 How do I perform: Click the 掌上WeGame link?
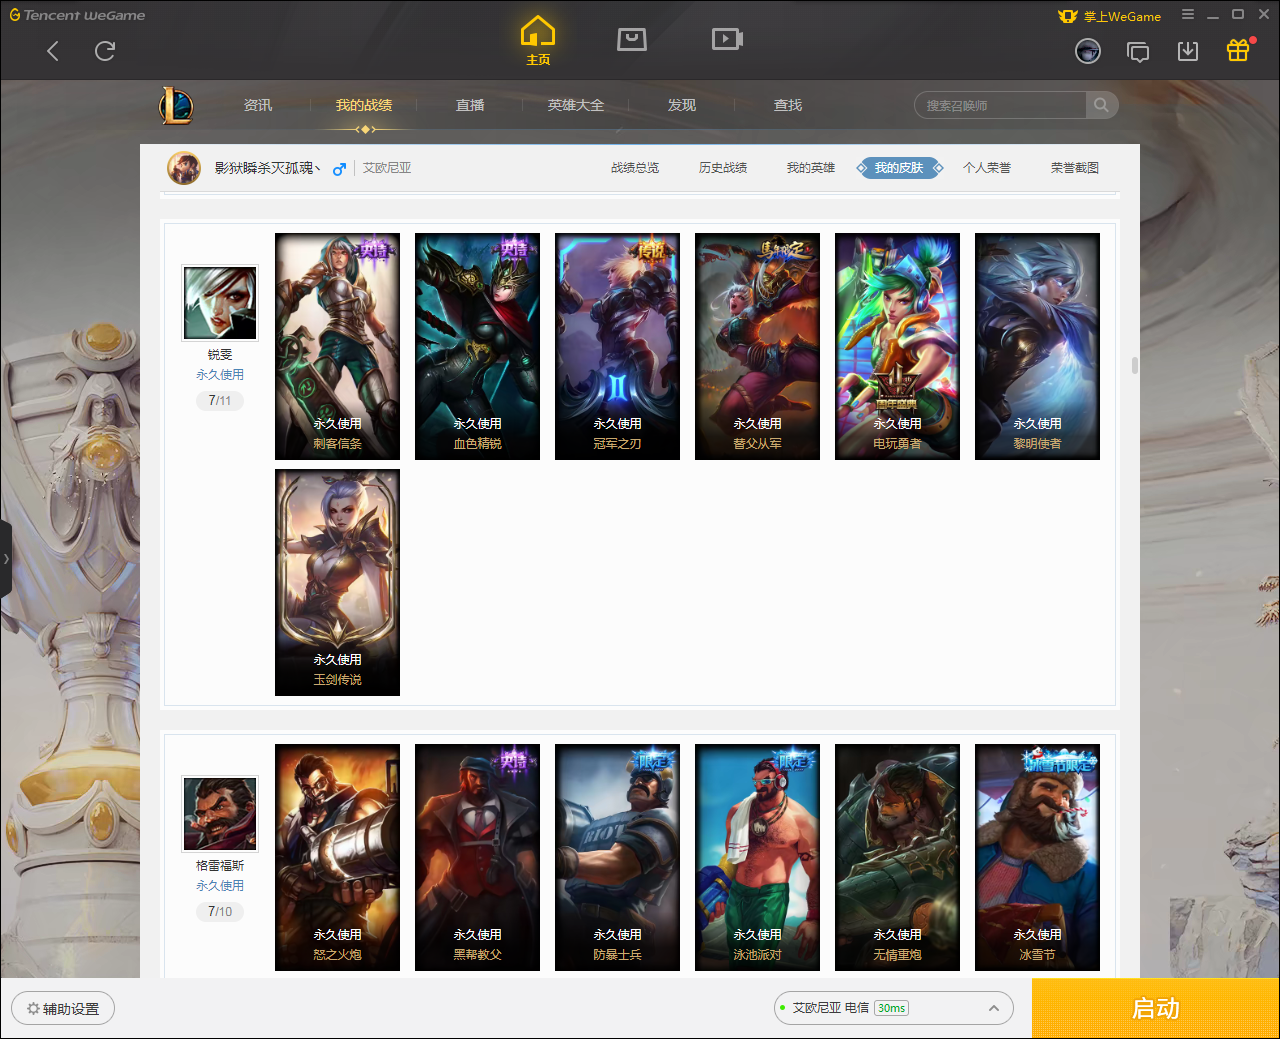(1110, 16)
